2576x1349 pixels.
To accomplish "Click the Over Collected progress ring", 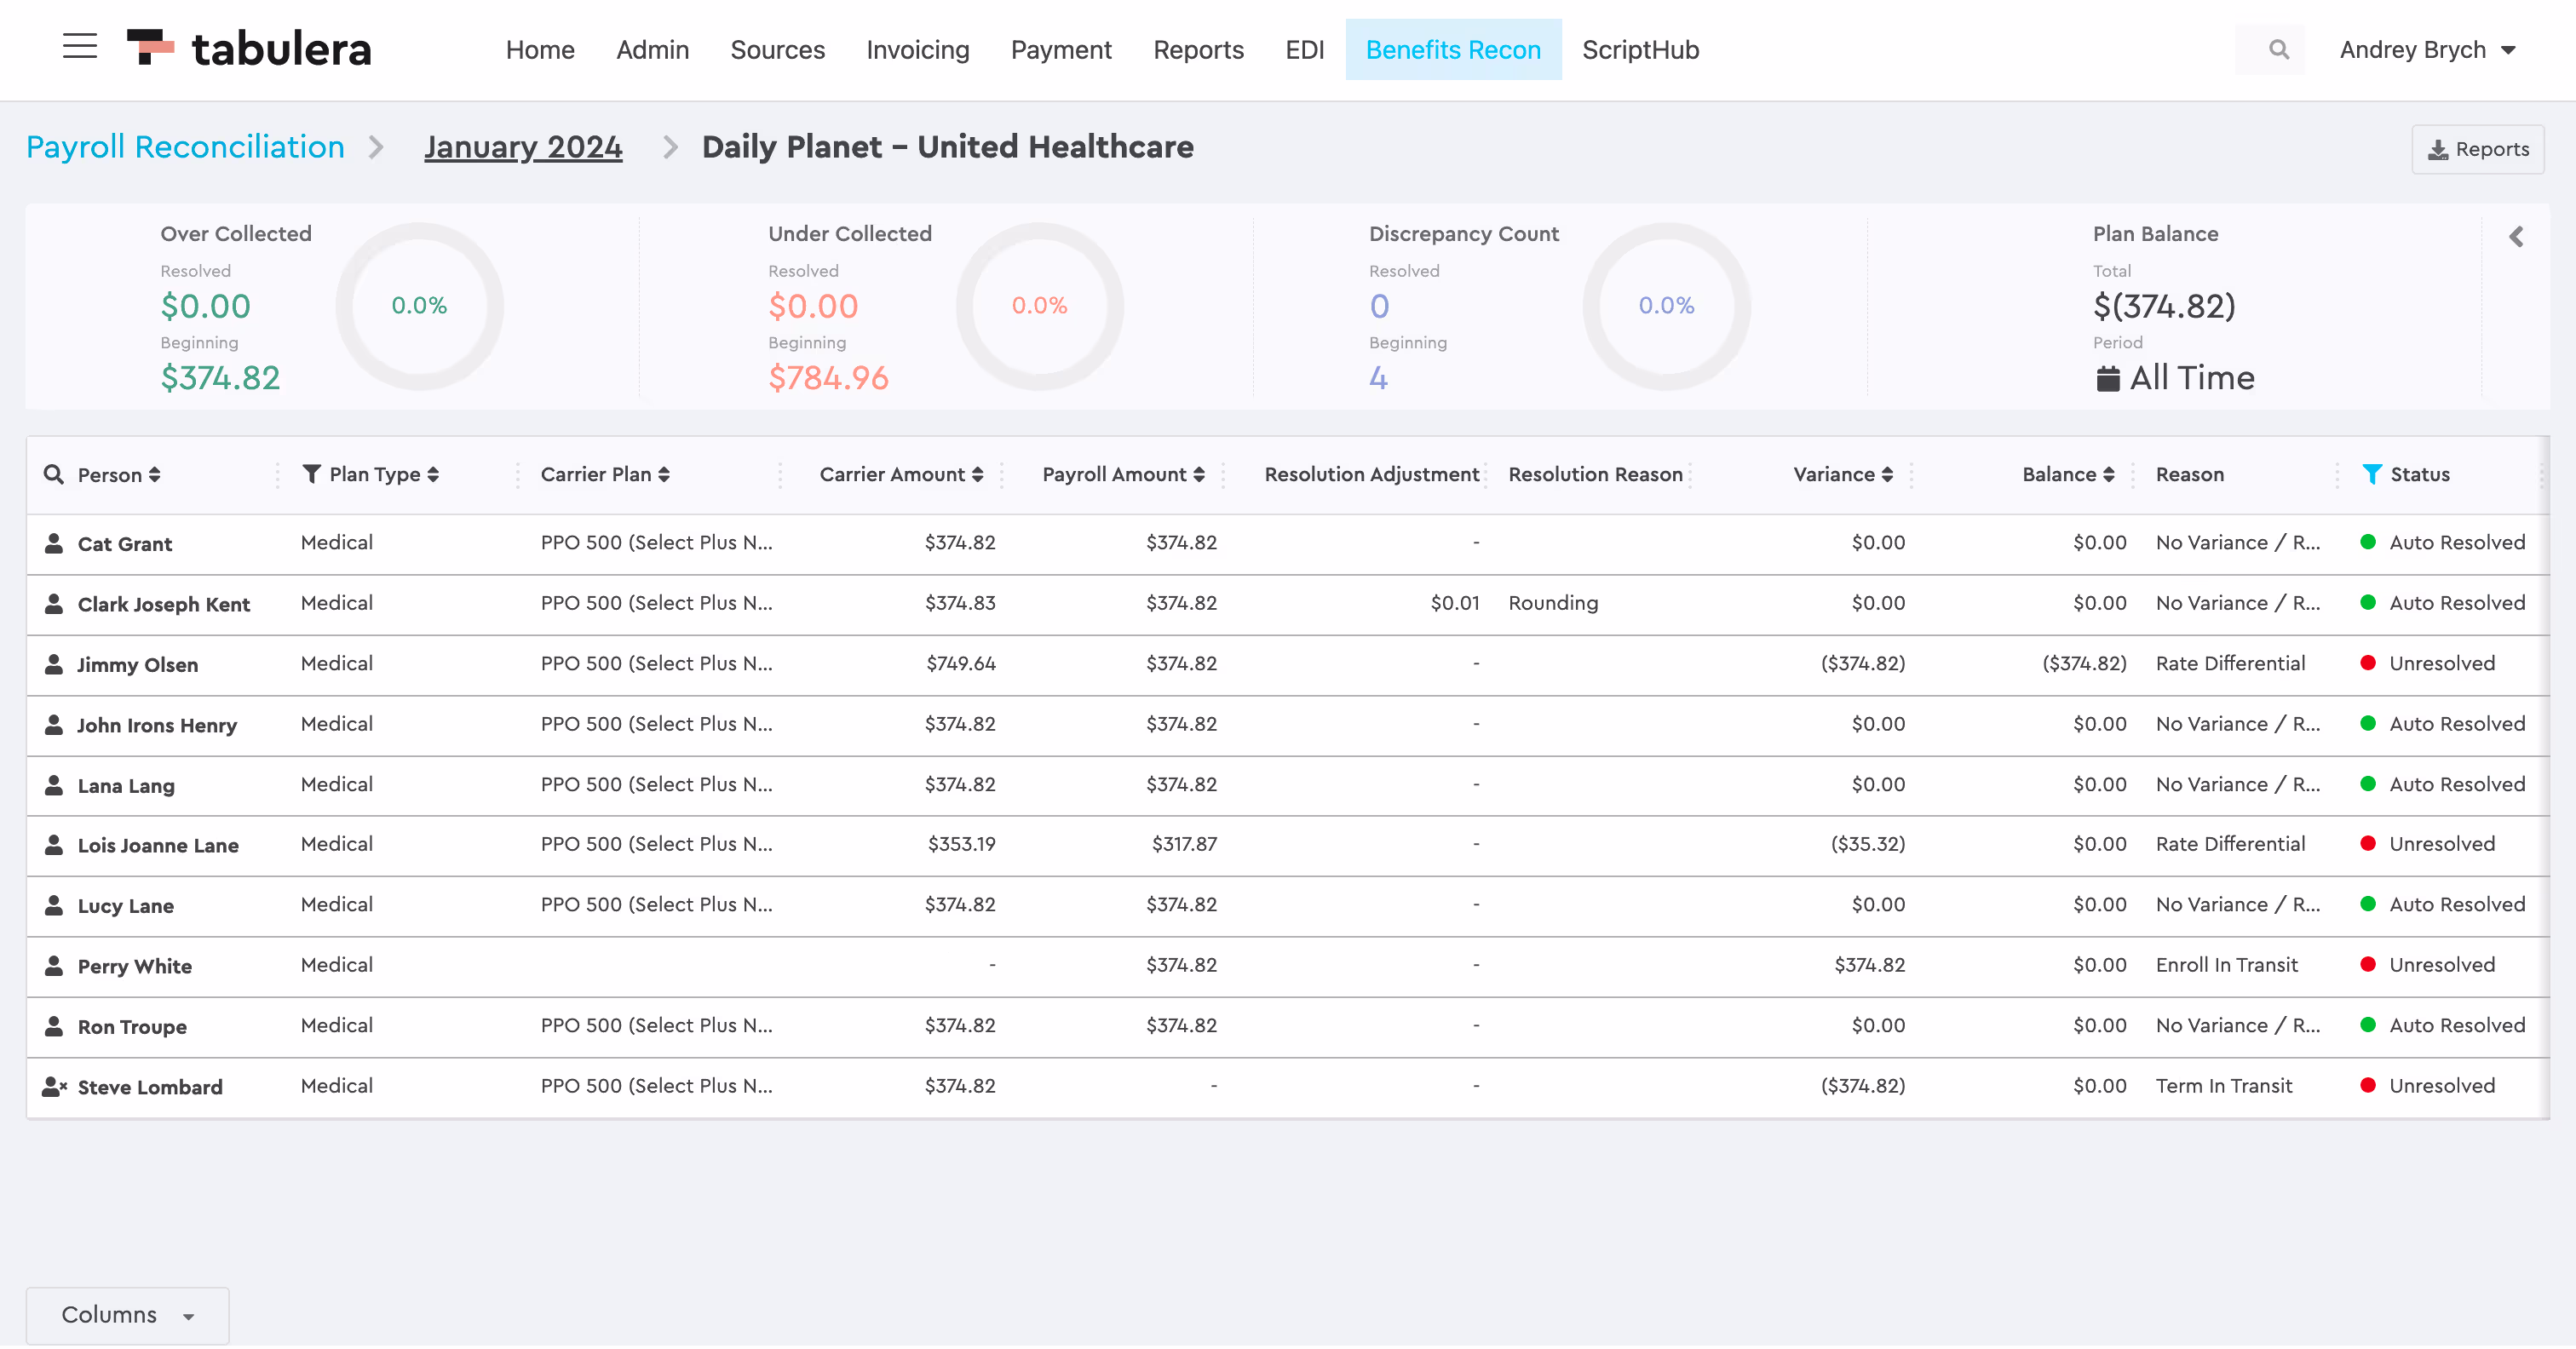I will pos(419,306).
